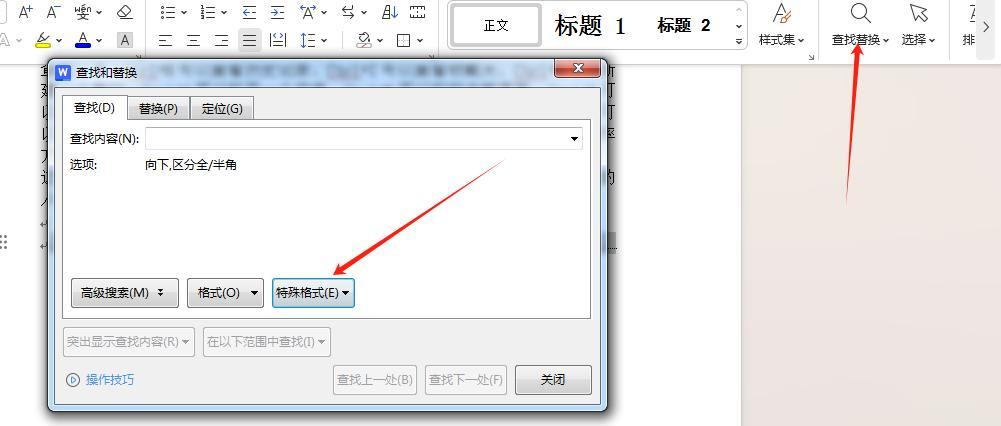1001x426 pixels.
Task: Open the 特殊格式(E) menu button
Action: (313, 293)
